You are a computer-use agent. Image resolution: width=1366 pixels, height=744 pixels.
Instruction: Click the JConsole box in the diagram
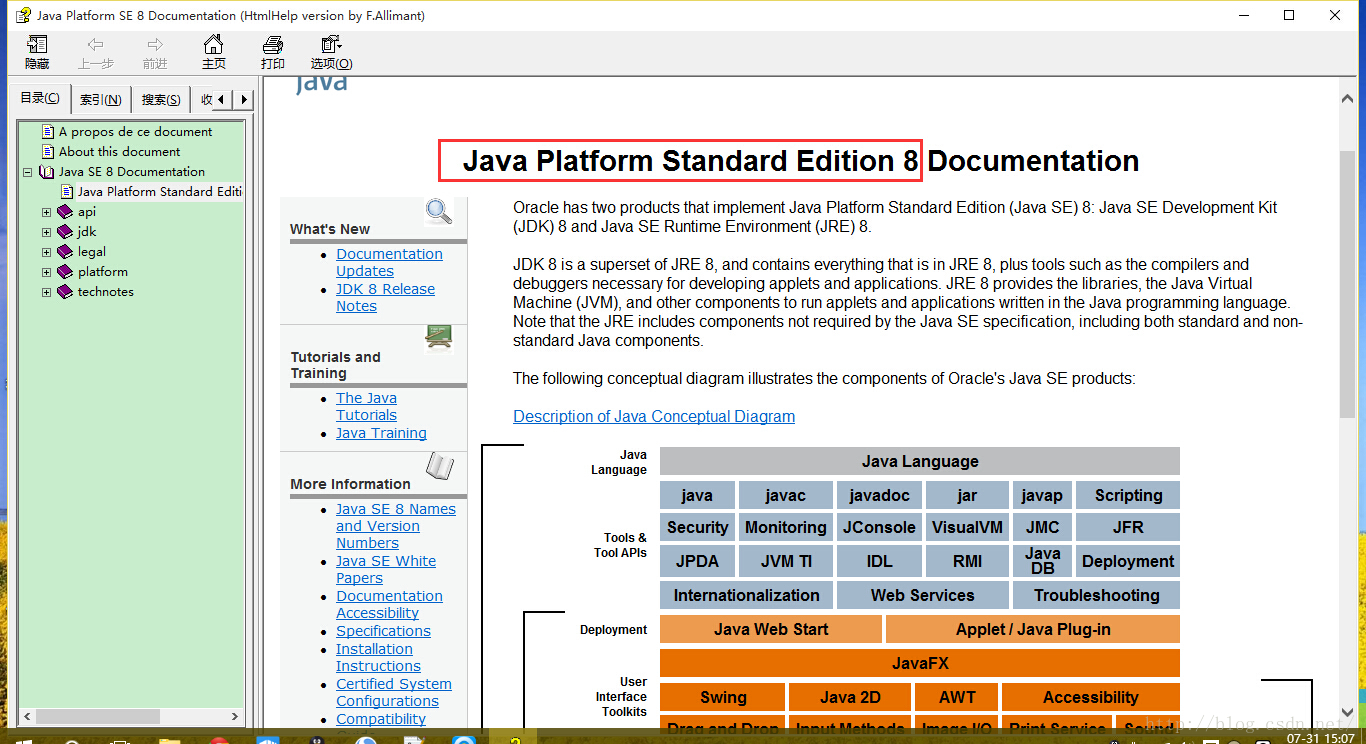[x=879, y=527]
